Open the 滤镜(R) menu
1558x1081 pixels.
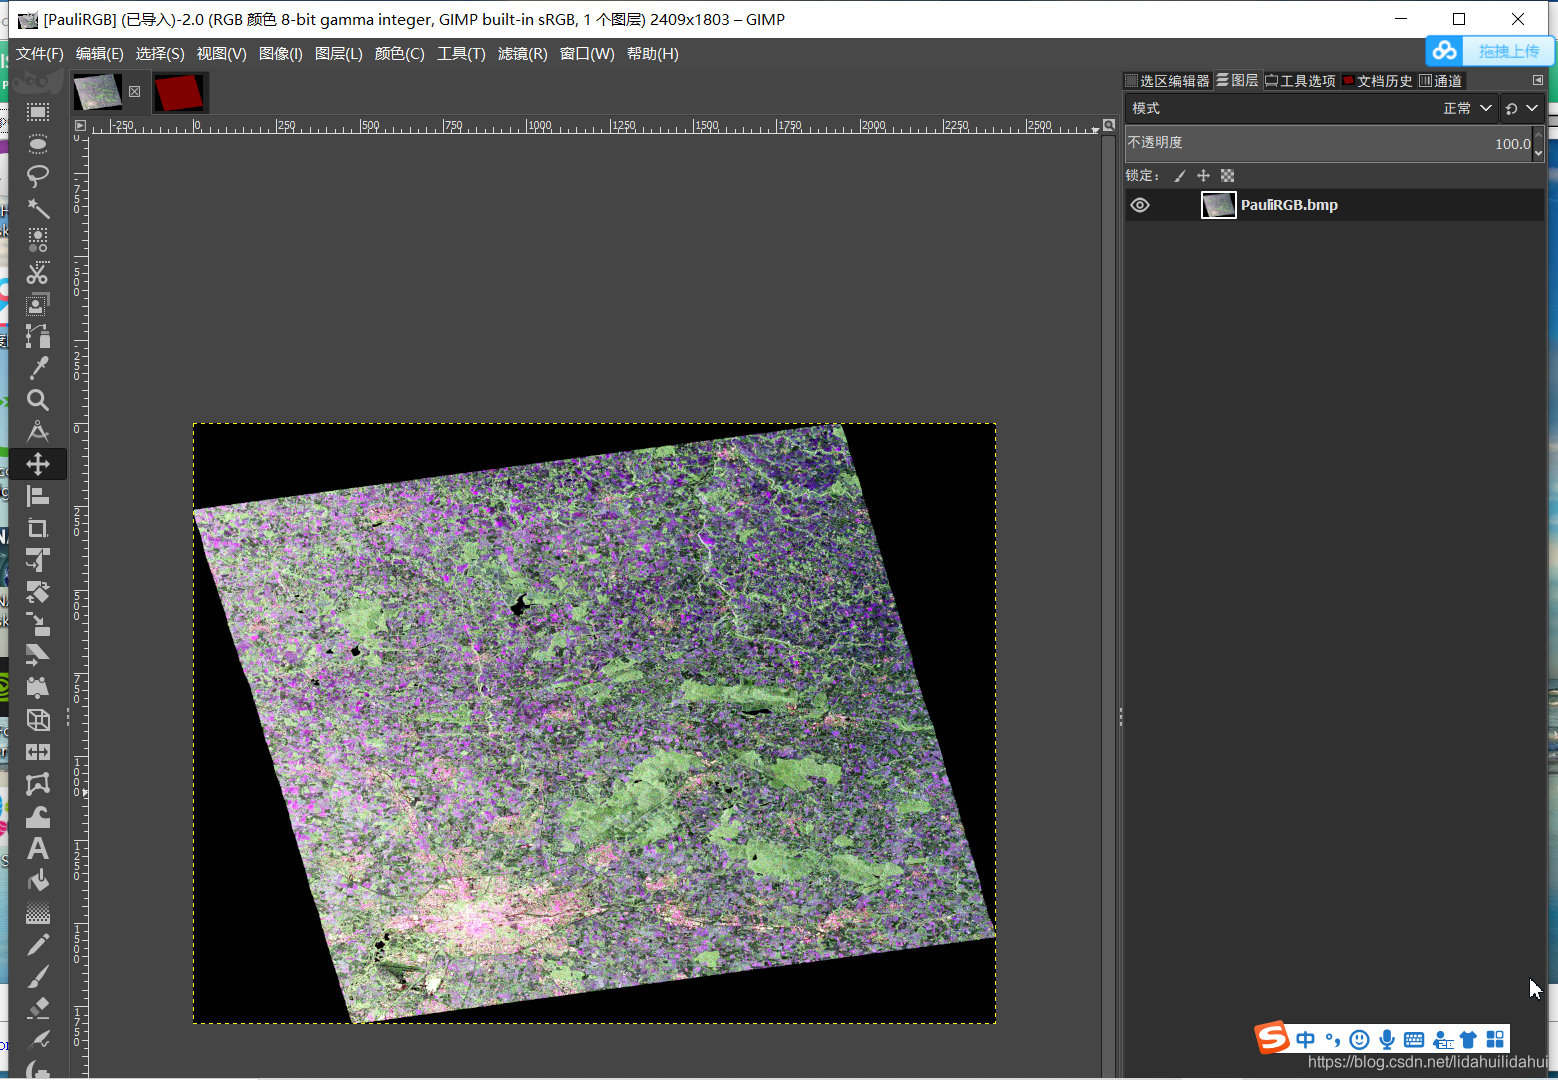click(x=522, y=54)
